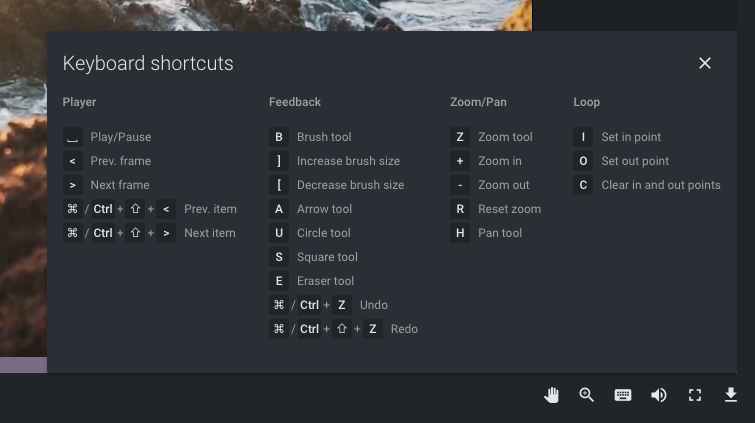
Task: Click the I key for Set in point
Action: (x=583, y=137)
